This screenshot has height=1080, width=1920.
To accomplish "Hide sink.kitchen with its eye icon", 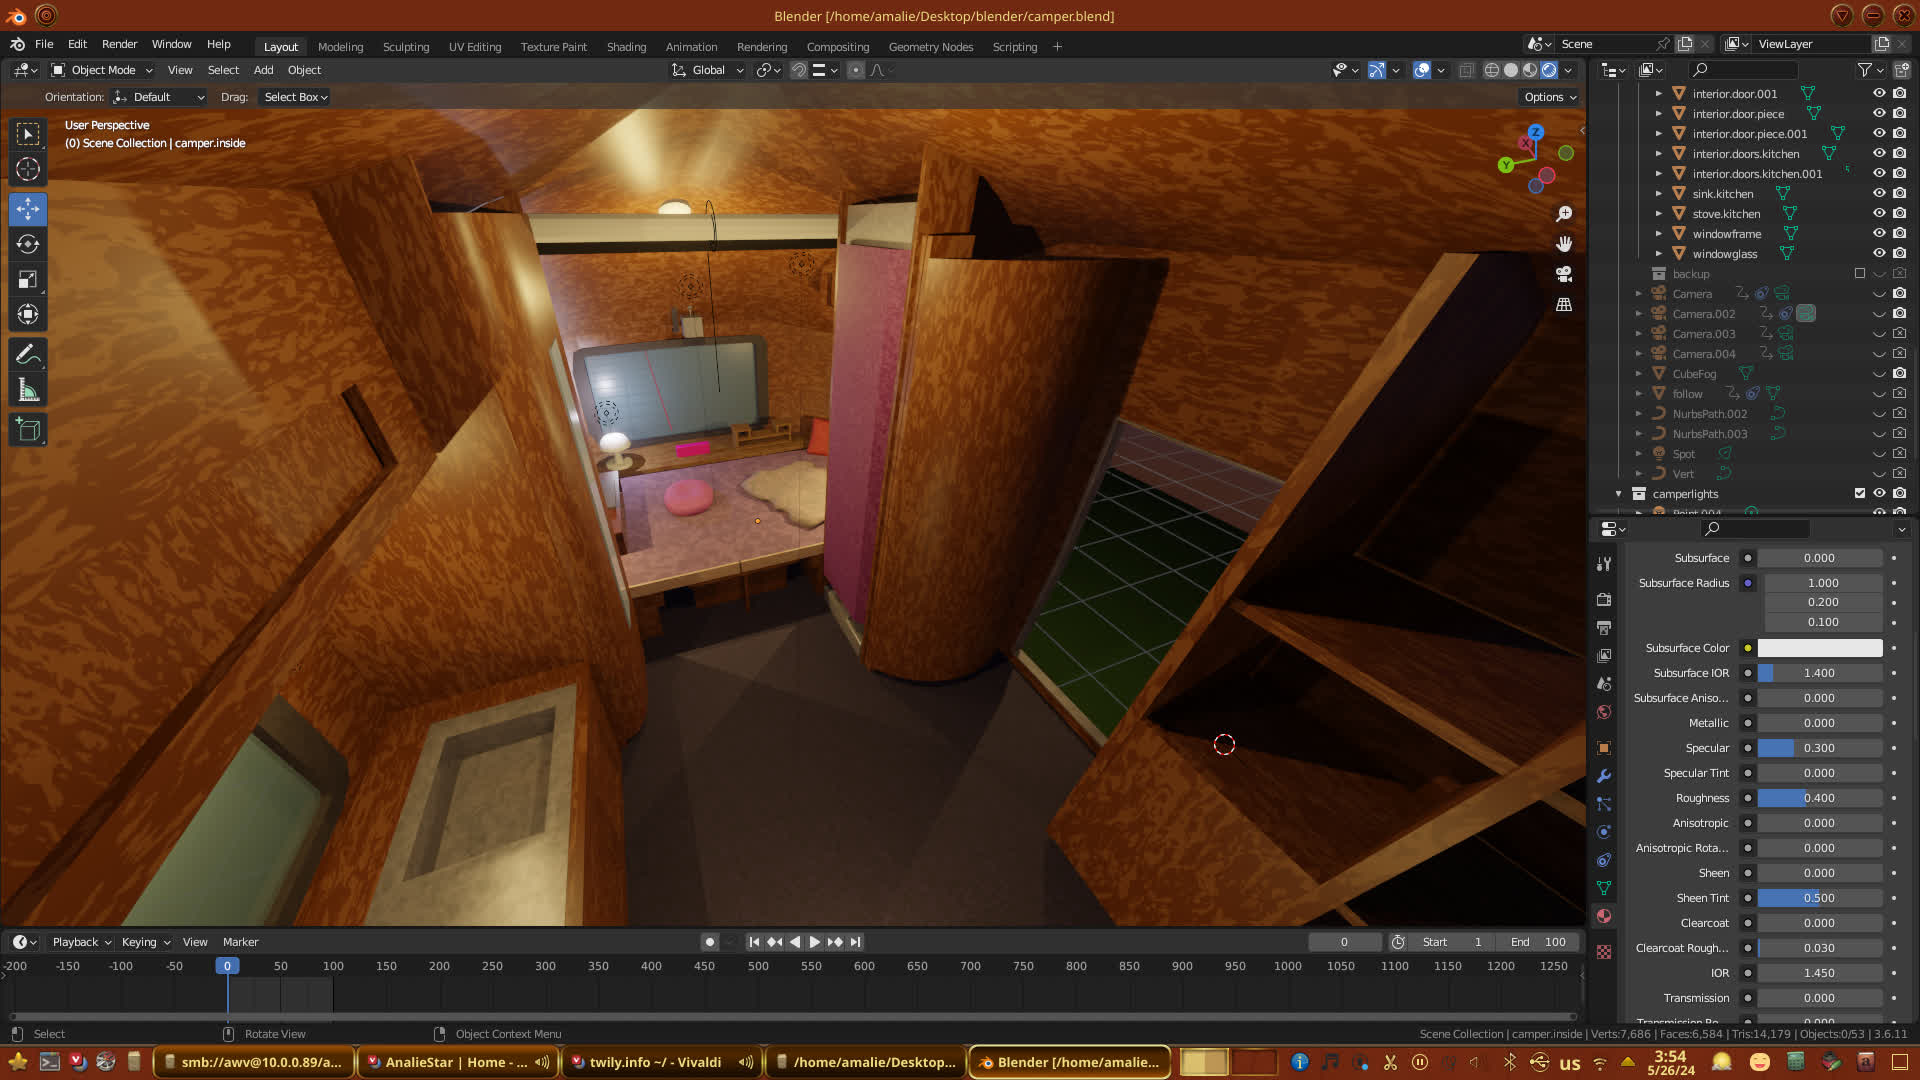I will point(1879,193).
